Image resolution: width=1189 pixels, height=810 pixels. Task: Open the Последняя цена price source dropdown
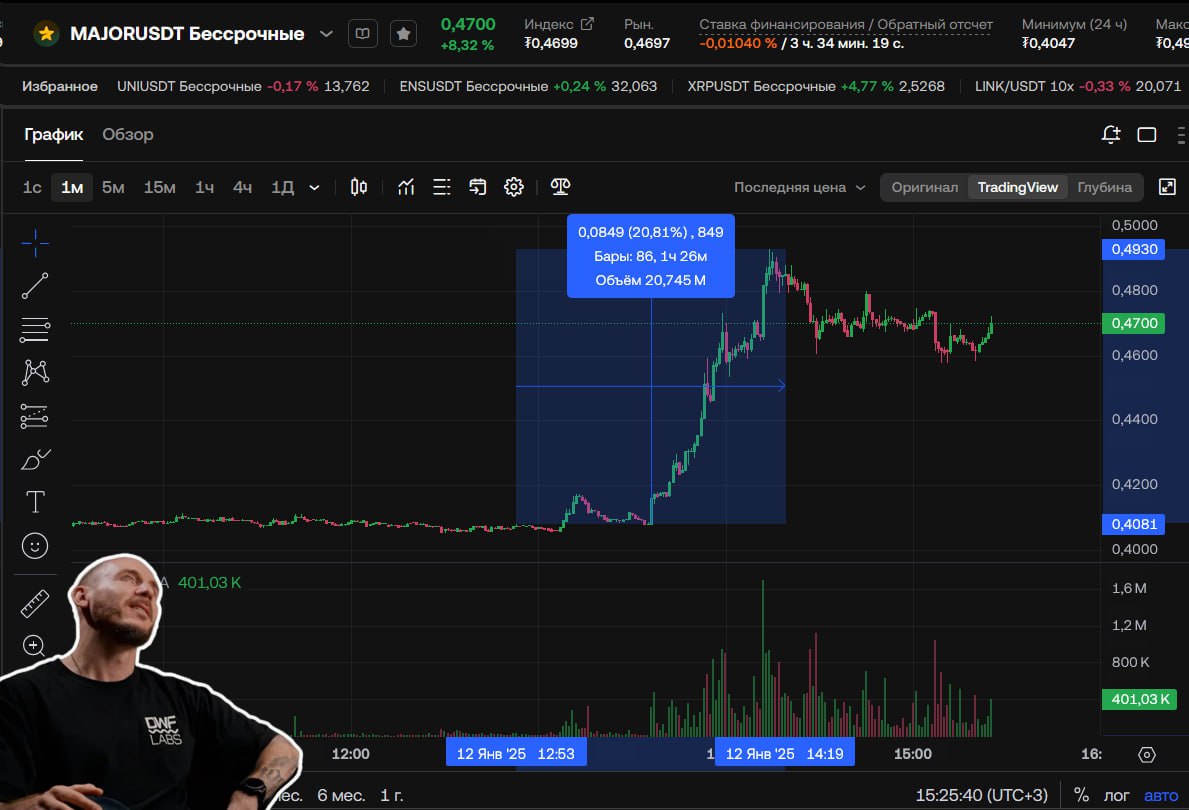click(x=799, y=187)
